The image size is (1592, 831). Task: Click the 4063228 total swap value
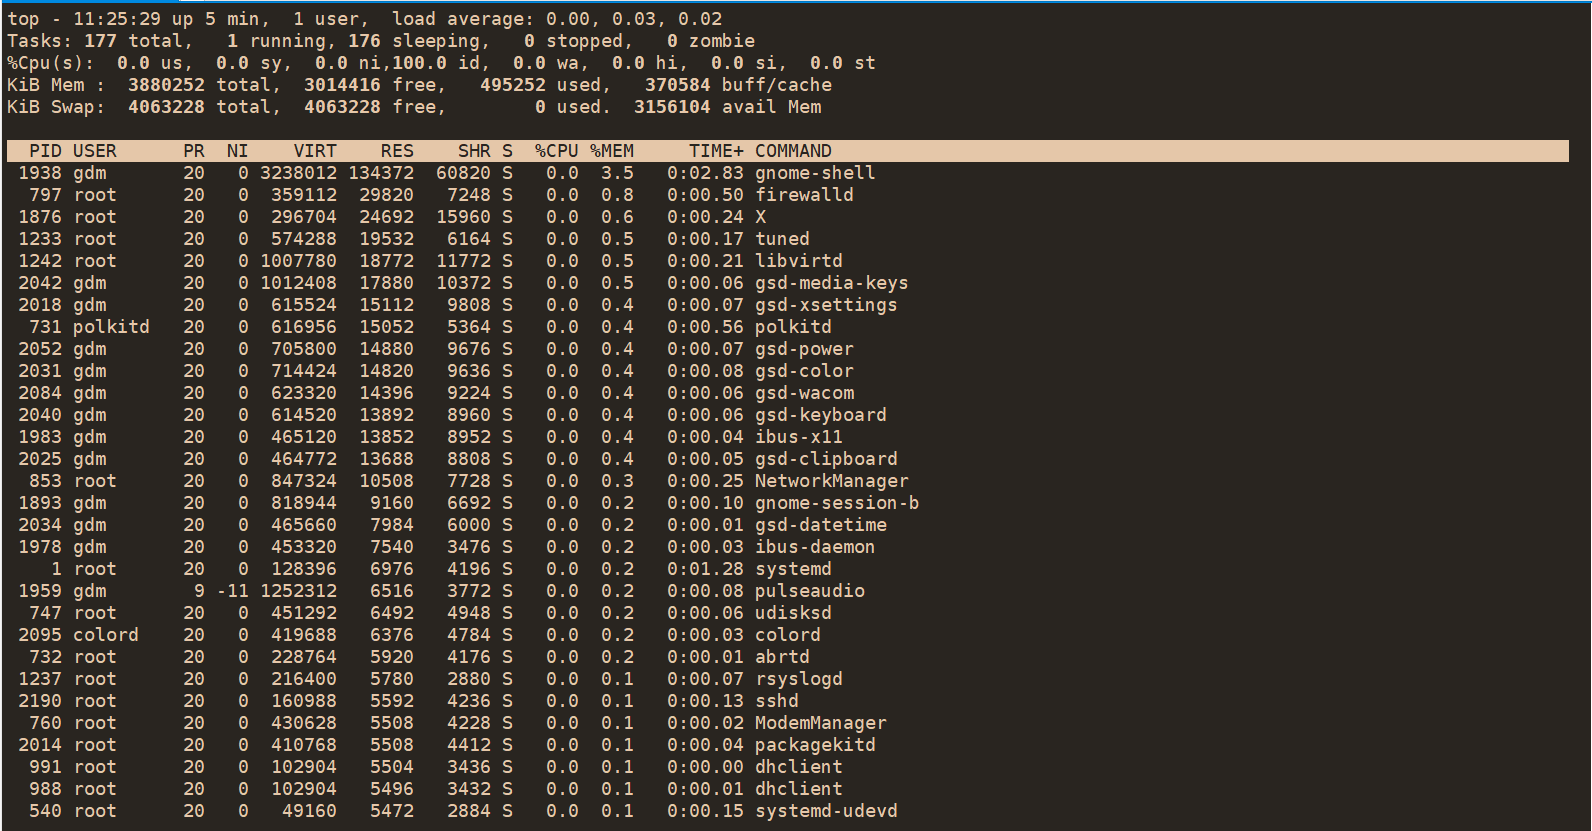(x=166, y=107)
